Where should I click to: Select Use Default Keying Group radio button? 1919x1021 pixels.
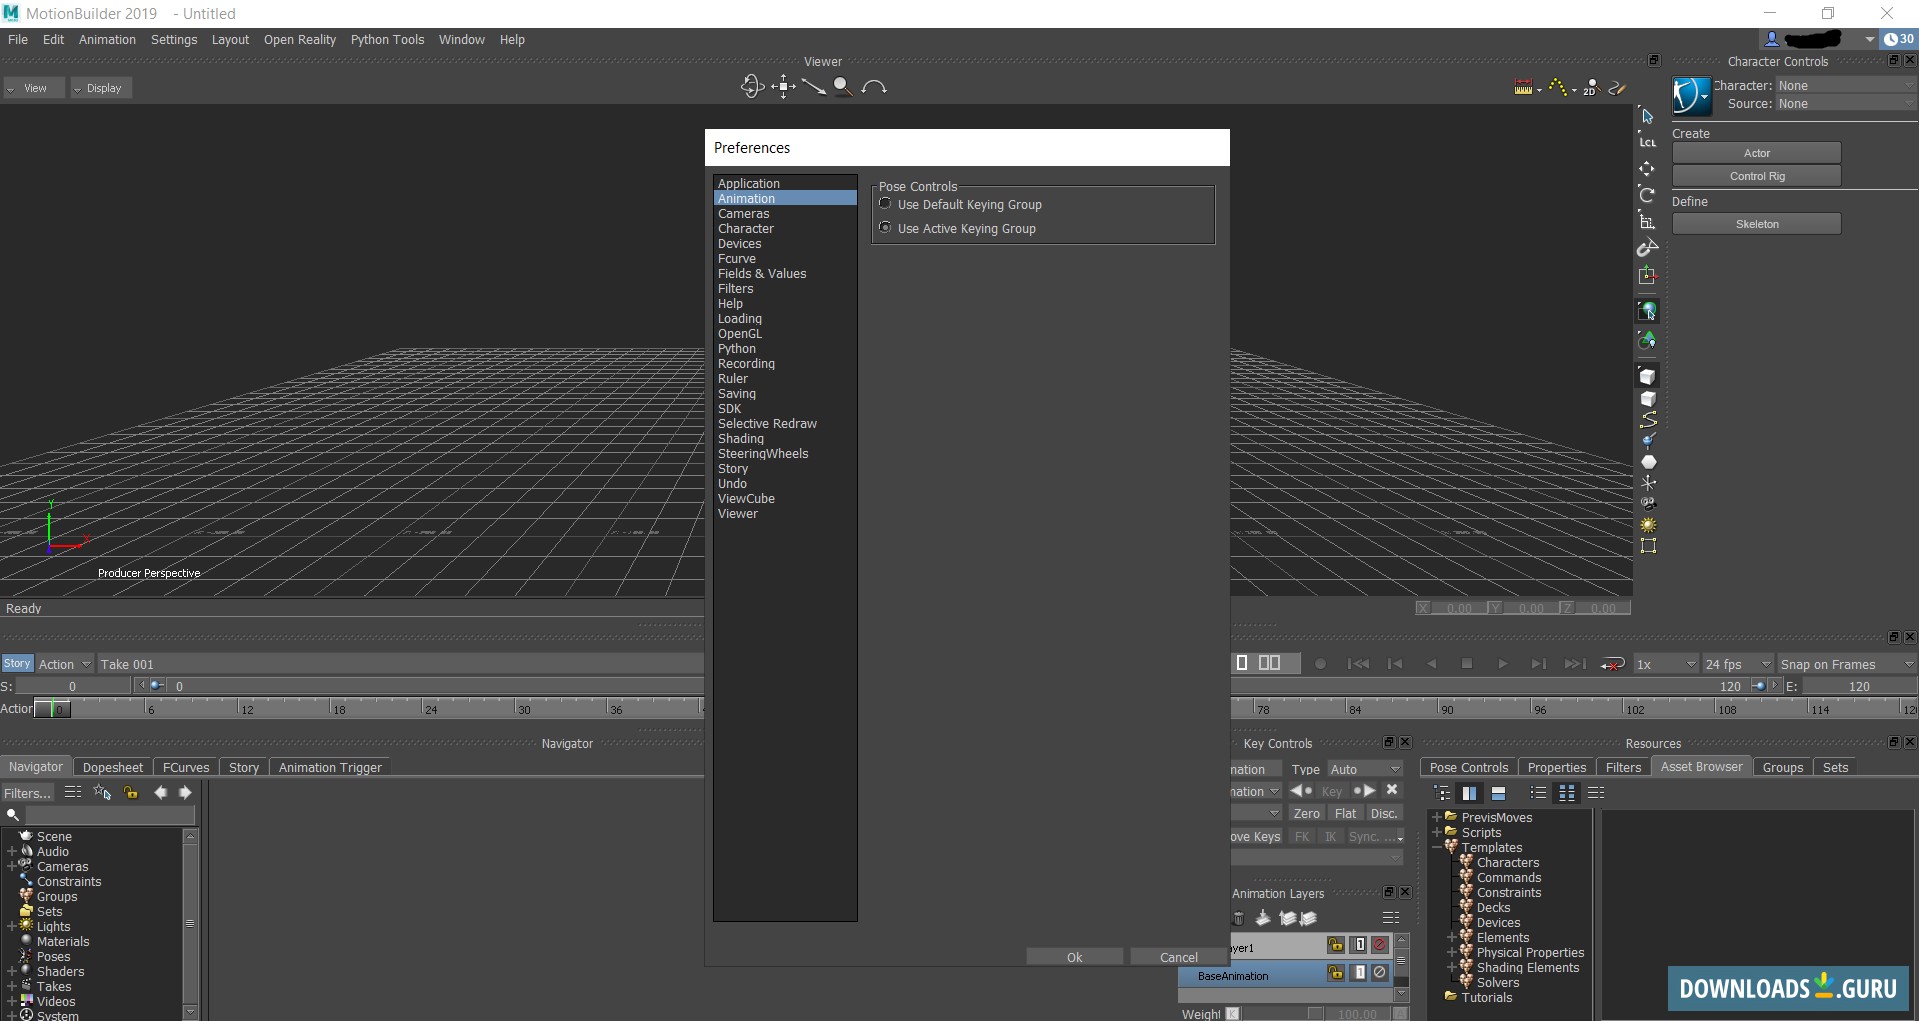[x=885, y=204]
